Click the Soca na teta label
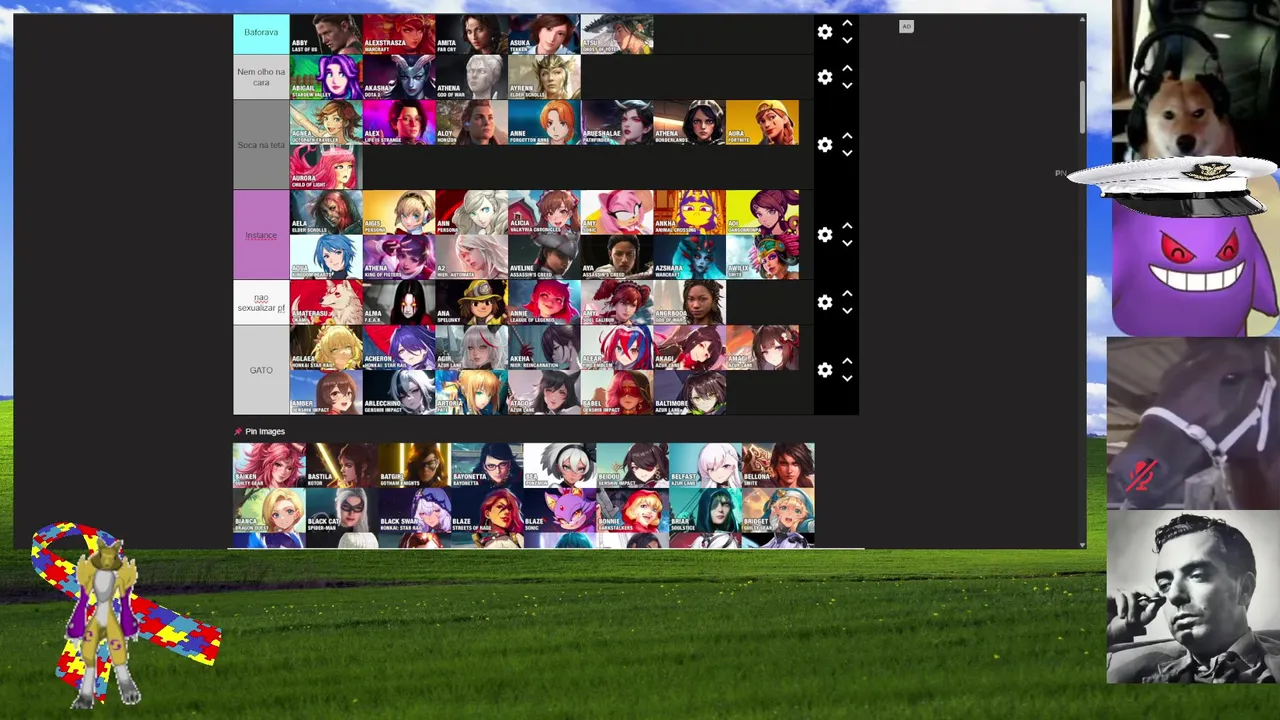Image resolution: width=1280 pixels, height=720 pixels. pyautogui.click(x=261, y=145)
